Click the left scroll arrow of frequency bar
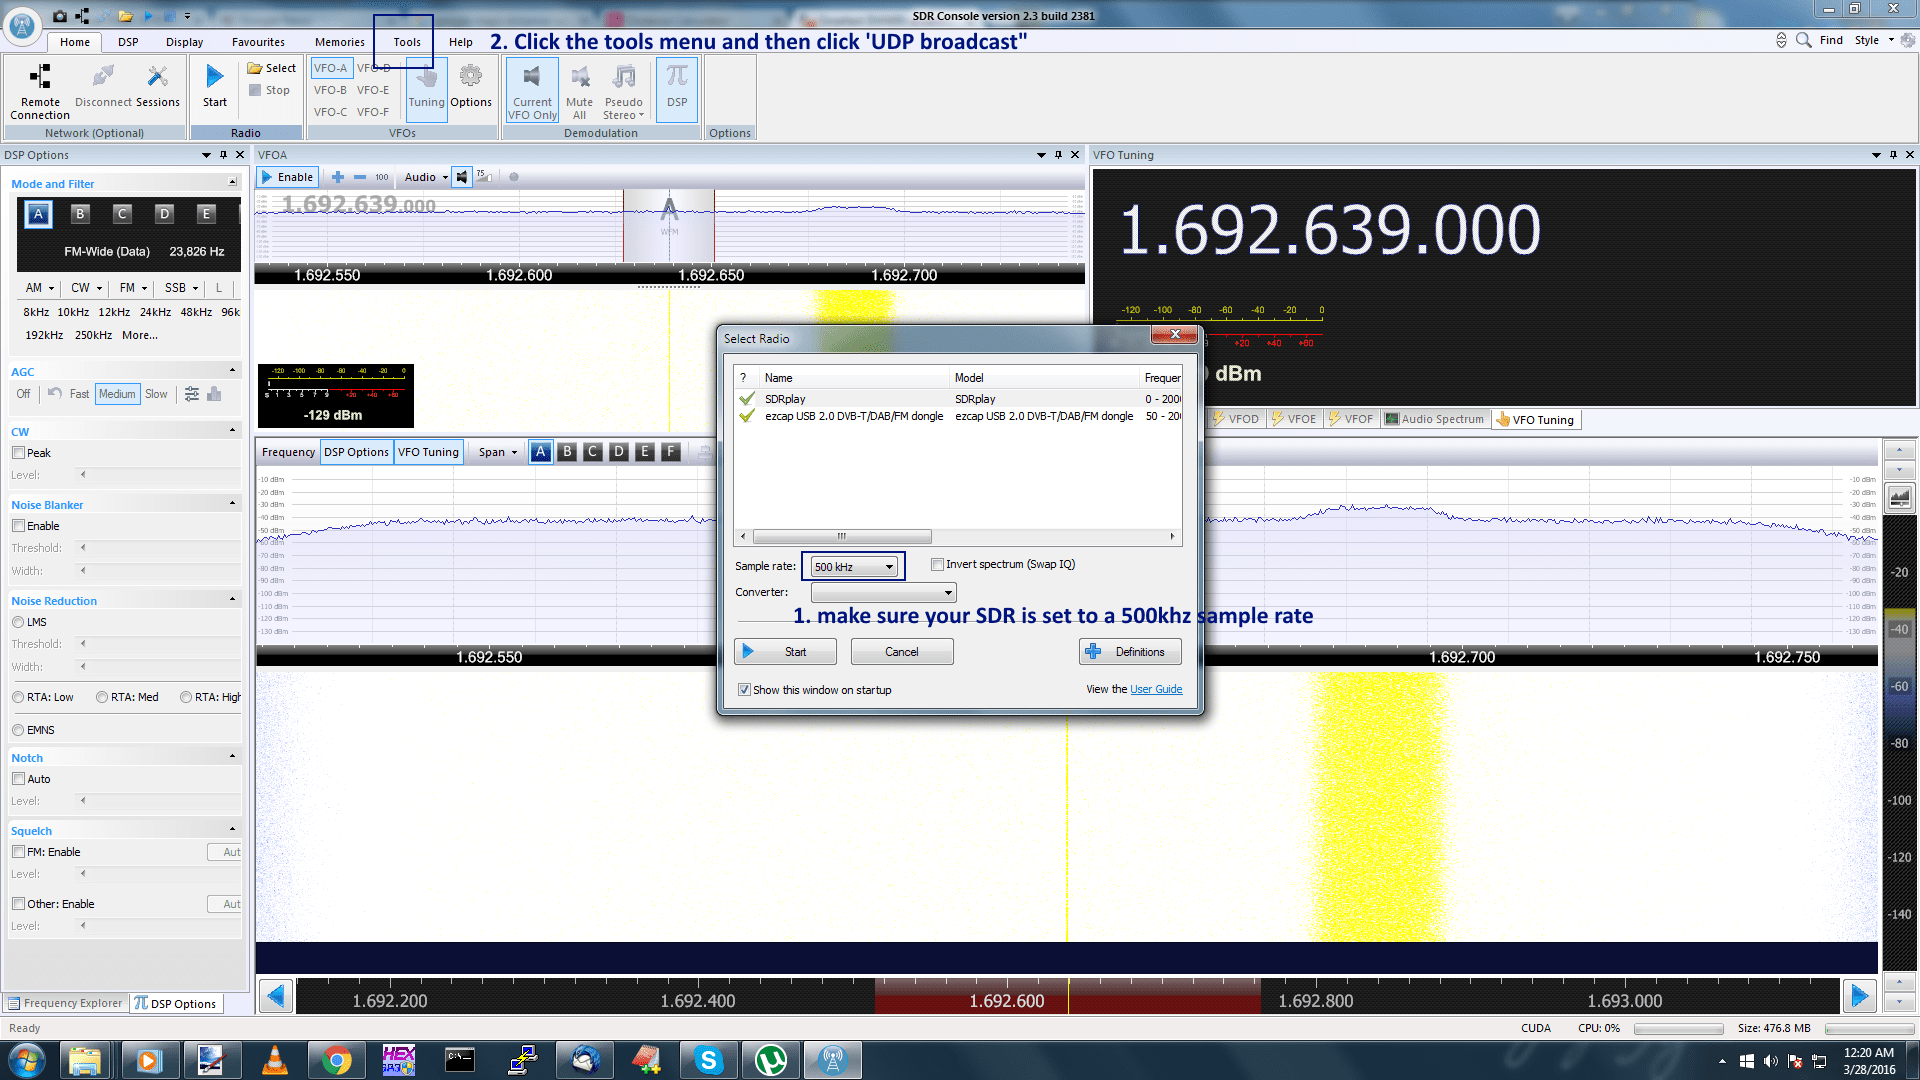 coord(276,996)
